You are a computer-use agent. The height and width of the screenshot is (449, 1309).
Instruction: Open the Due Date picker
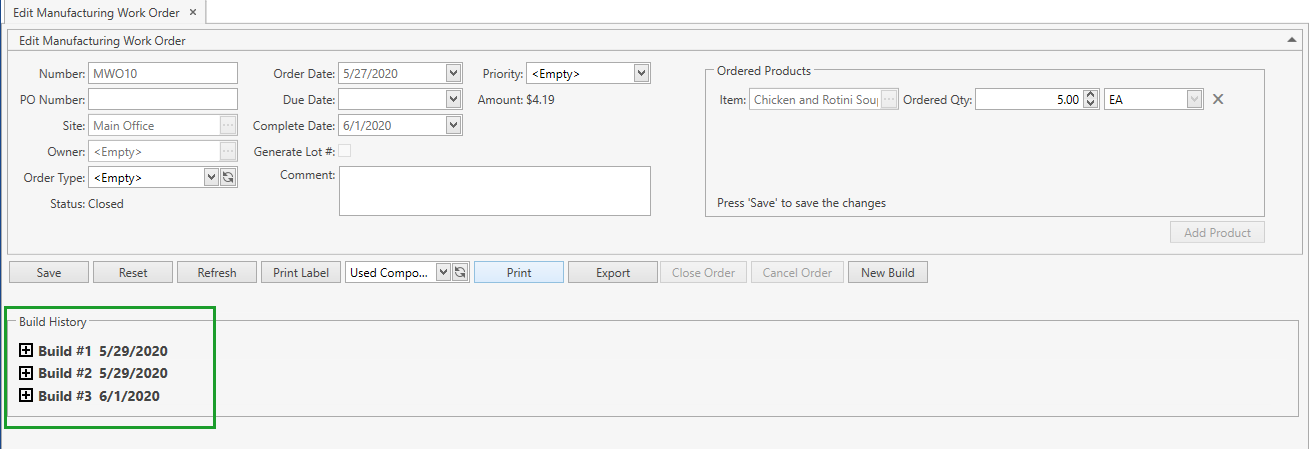453,99
